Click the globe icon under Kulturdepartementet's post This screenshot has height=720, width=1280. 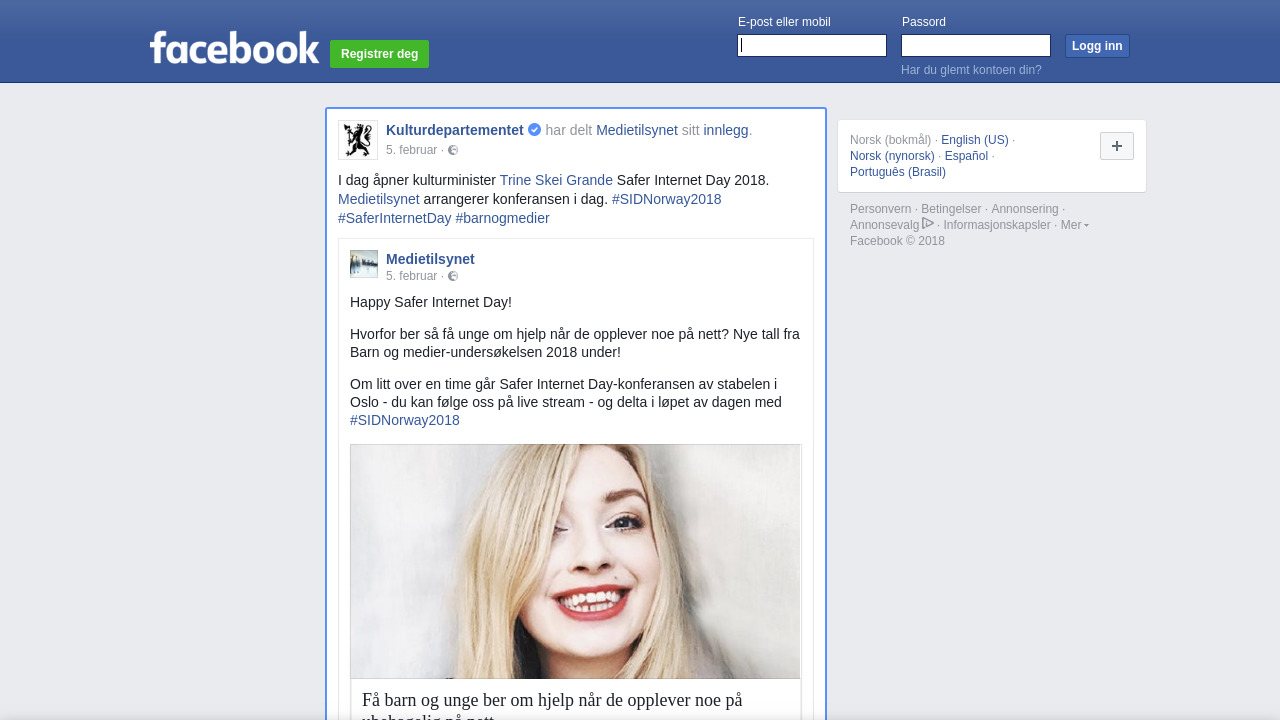coord(453,150)
